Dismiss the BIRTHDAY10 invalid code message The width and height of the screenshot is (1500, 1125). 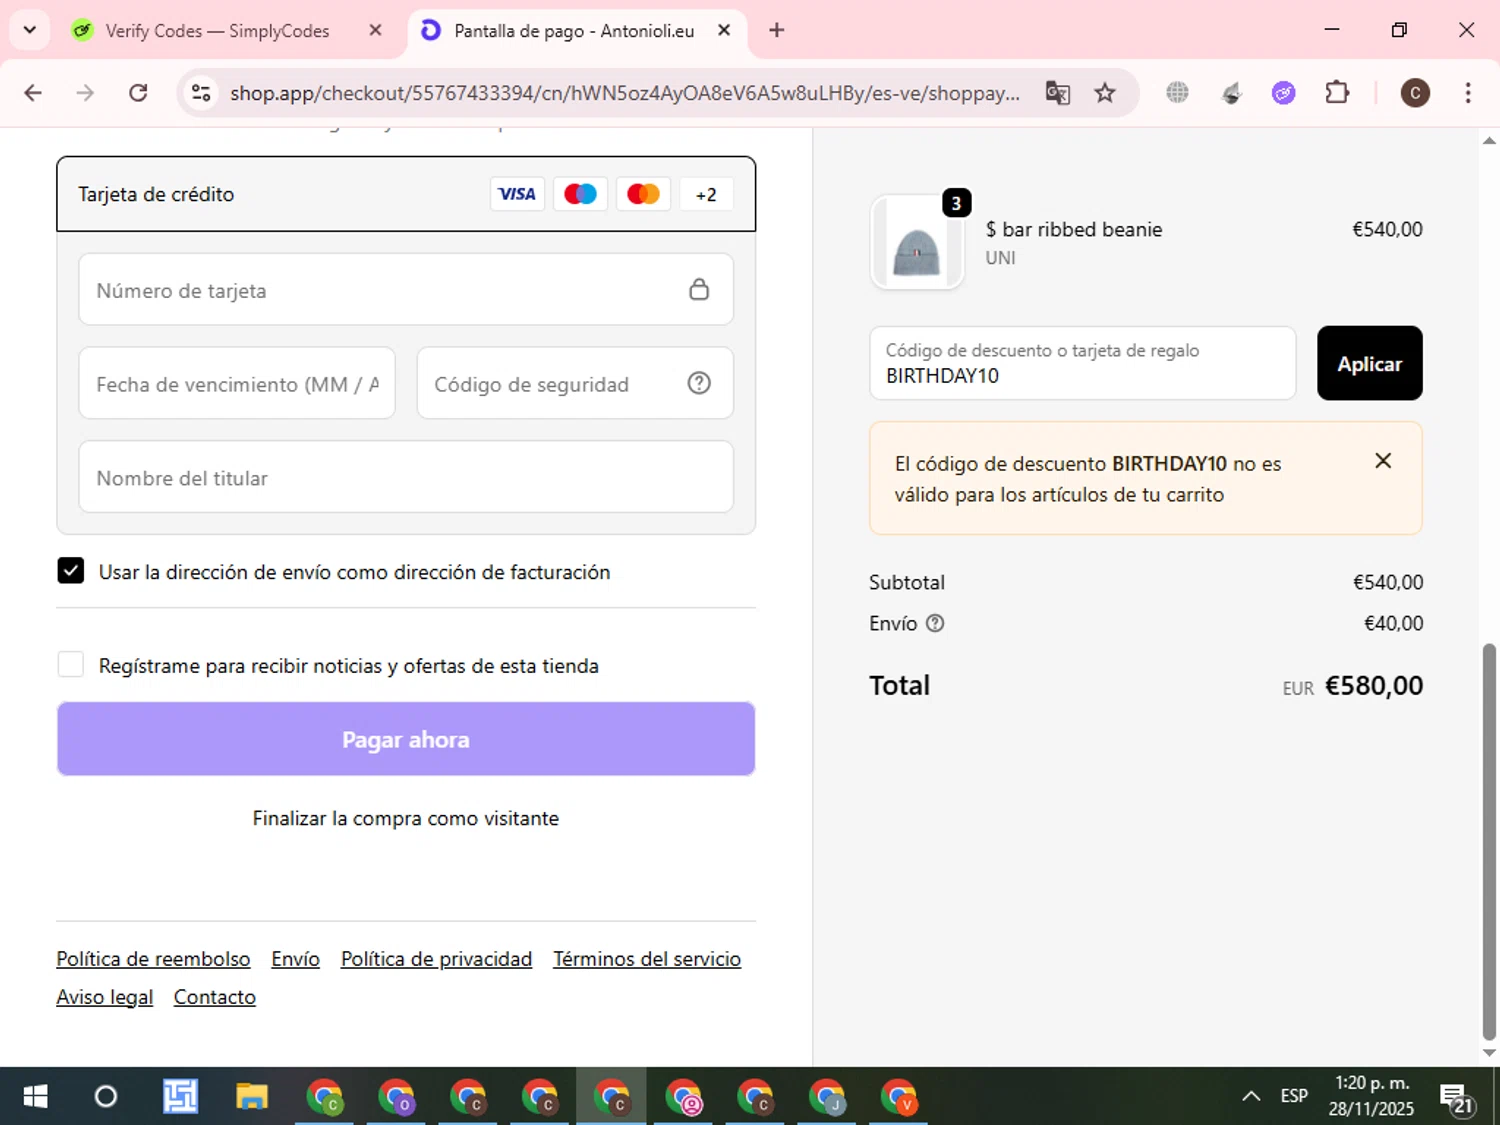(x=1383, y=461)
